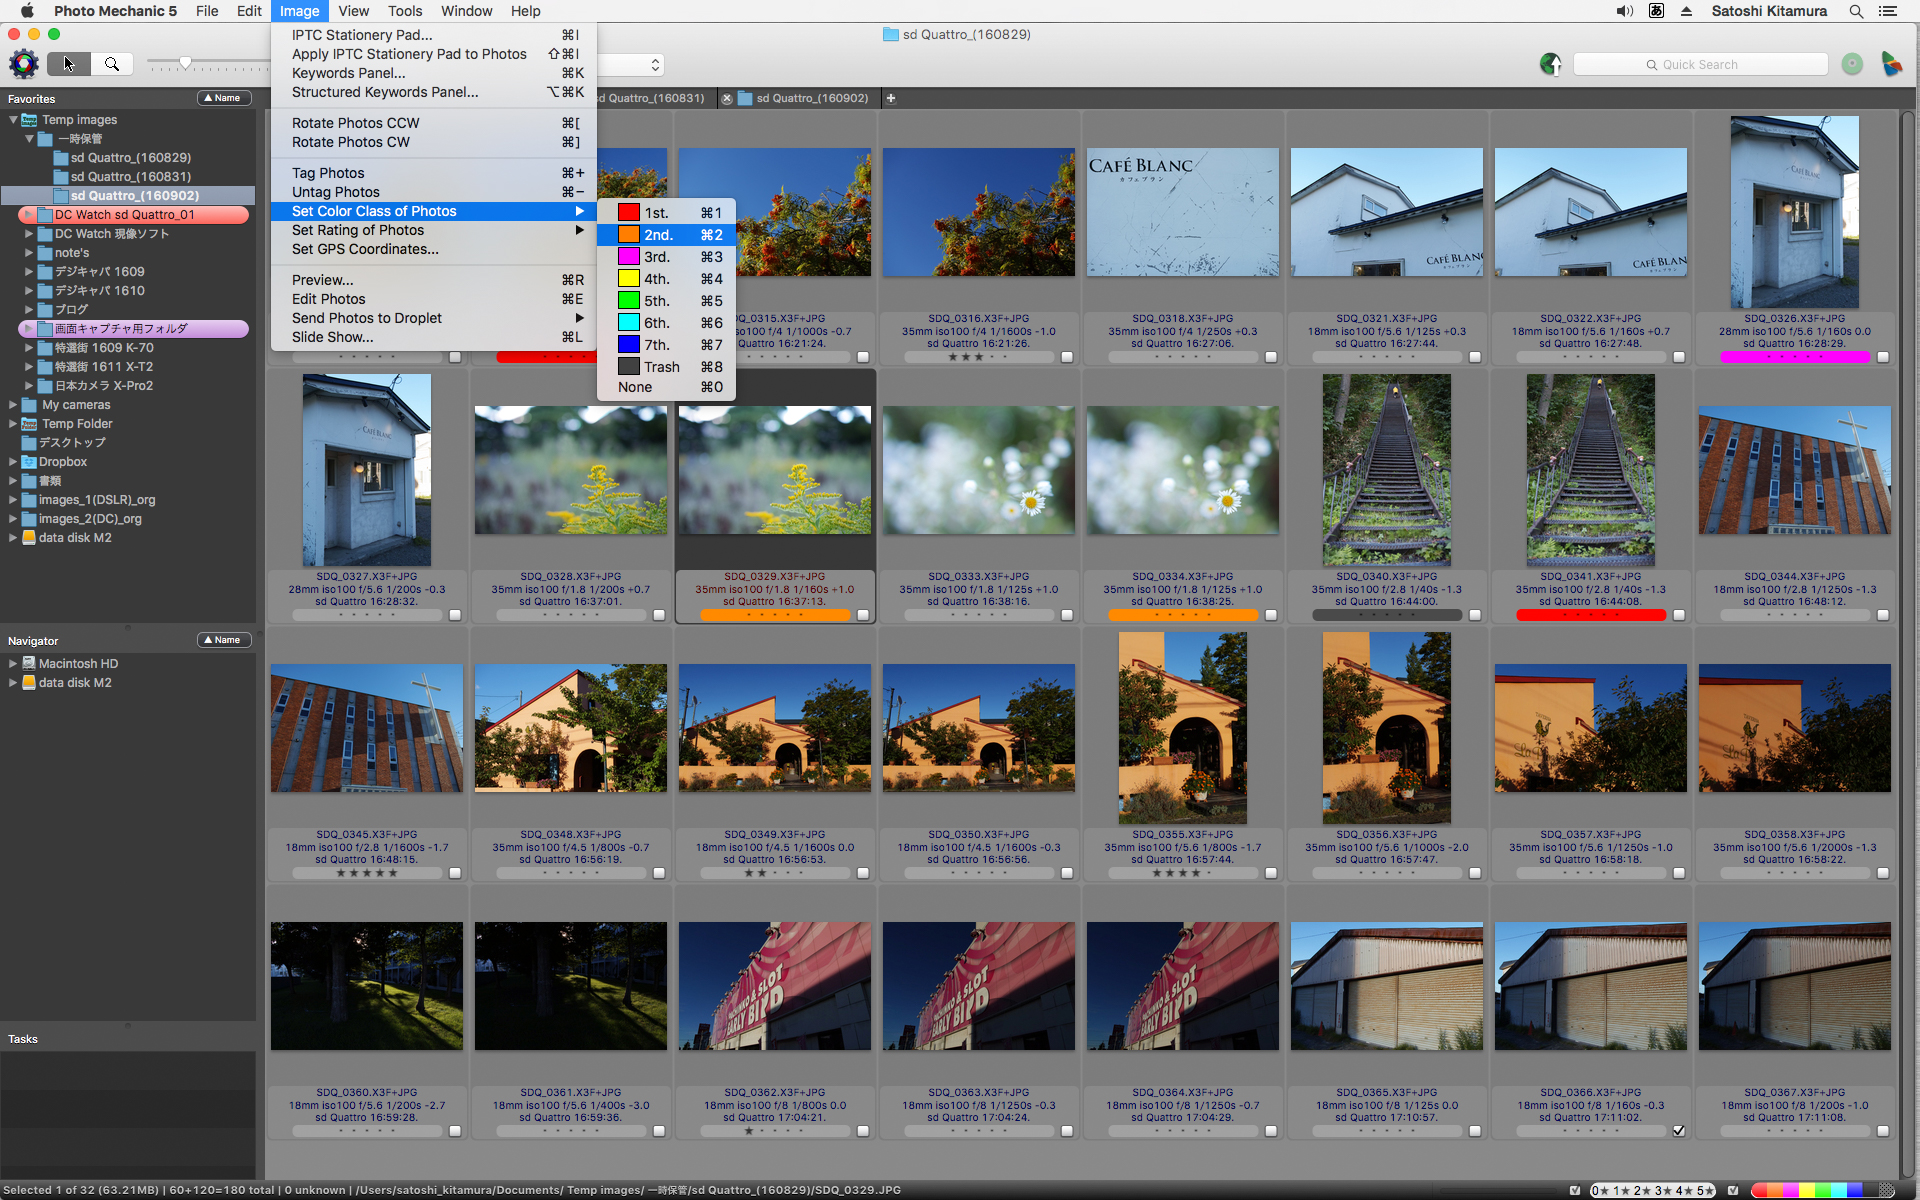1920x1200 pixels.
Task: Select the magnifier zoom tool
Action: tap(112, 65)
